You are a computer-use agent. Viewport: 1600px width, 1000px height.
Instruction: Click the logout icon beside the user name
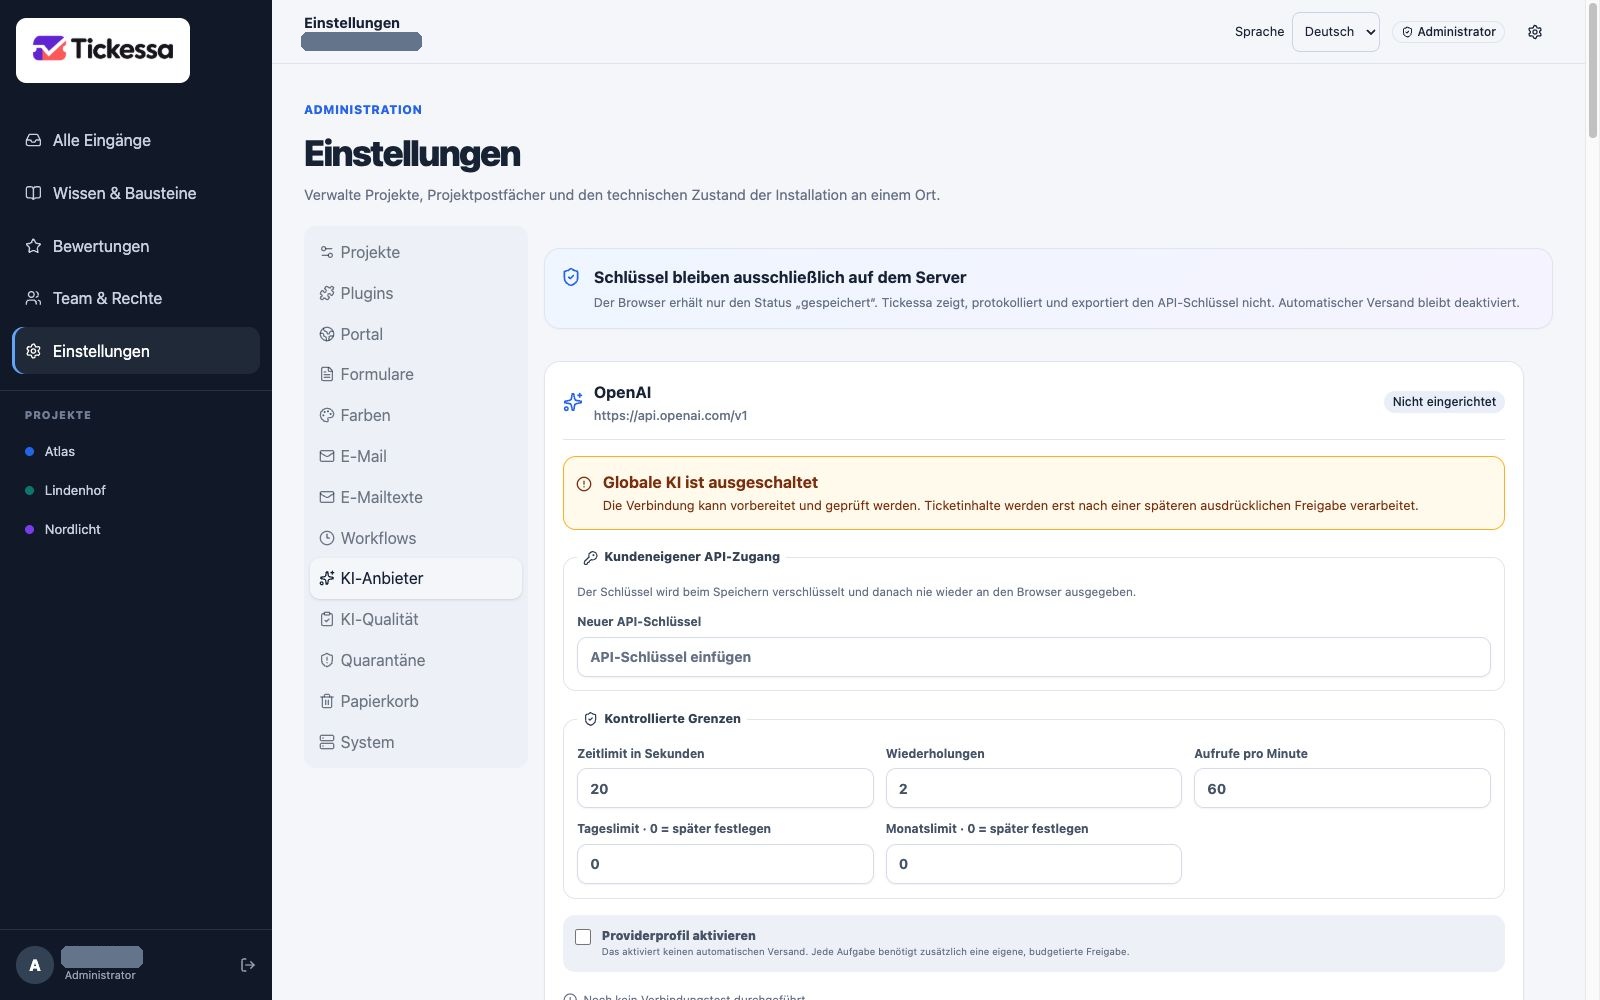point(248,965)
